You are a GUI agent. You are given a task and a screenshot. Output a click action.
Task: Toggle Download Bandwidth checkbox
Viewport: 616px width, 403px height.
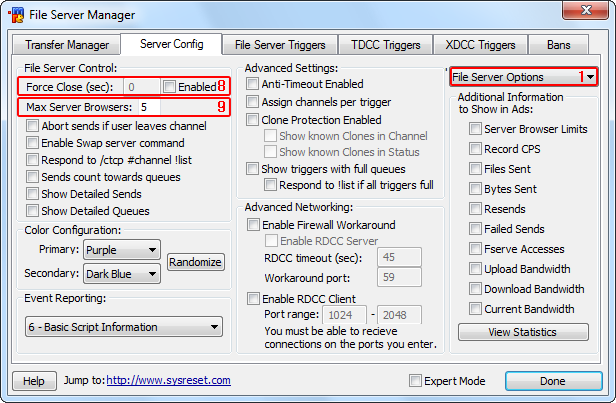pyautogui.click(x=475, y=289)
